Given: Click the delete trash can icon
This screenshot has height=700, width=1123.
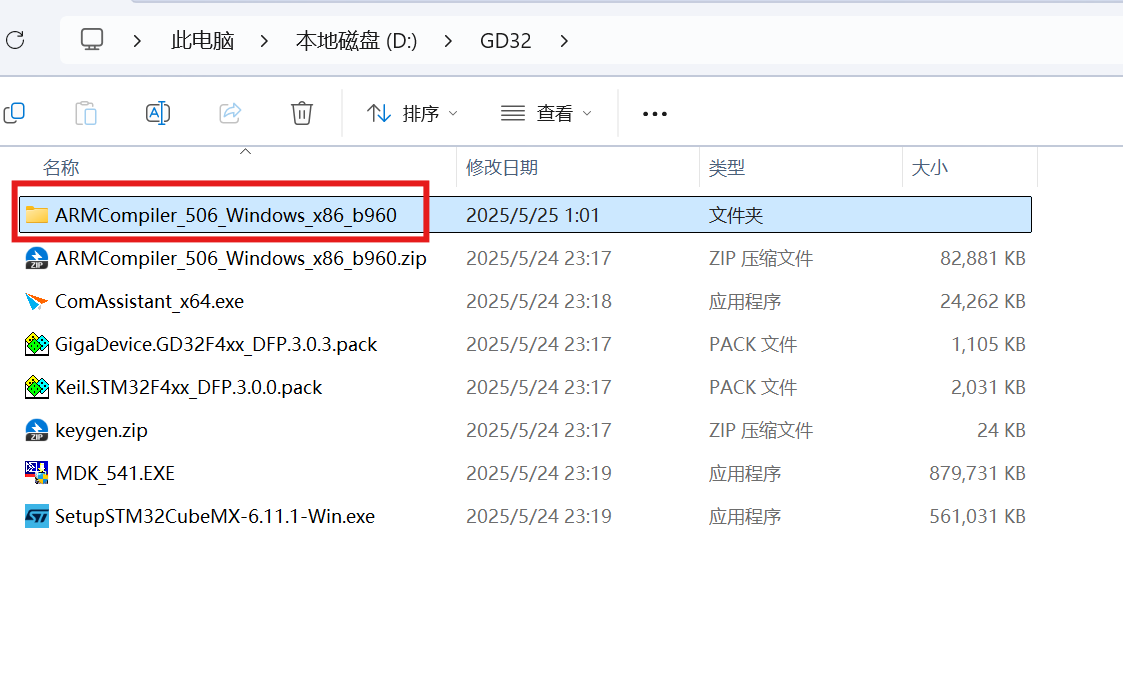Looking at the screenshot, I should coord(302,113).
